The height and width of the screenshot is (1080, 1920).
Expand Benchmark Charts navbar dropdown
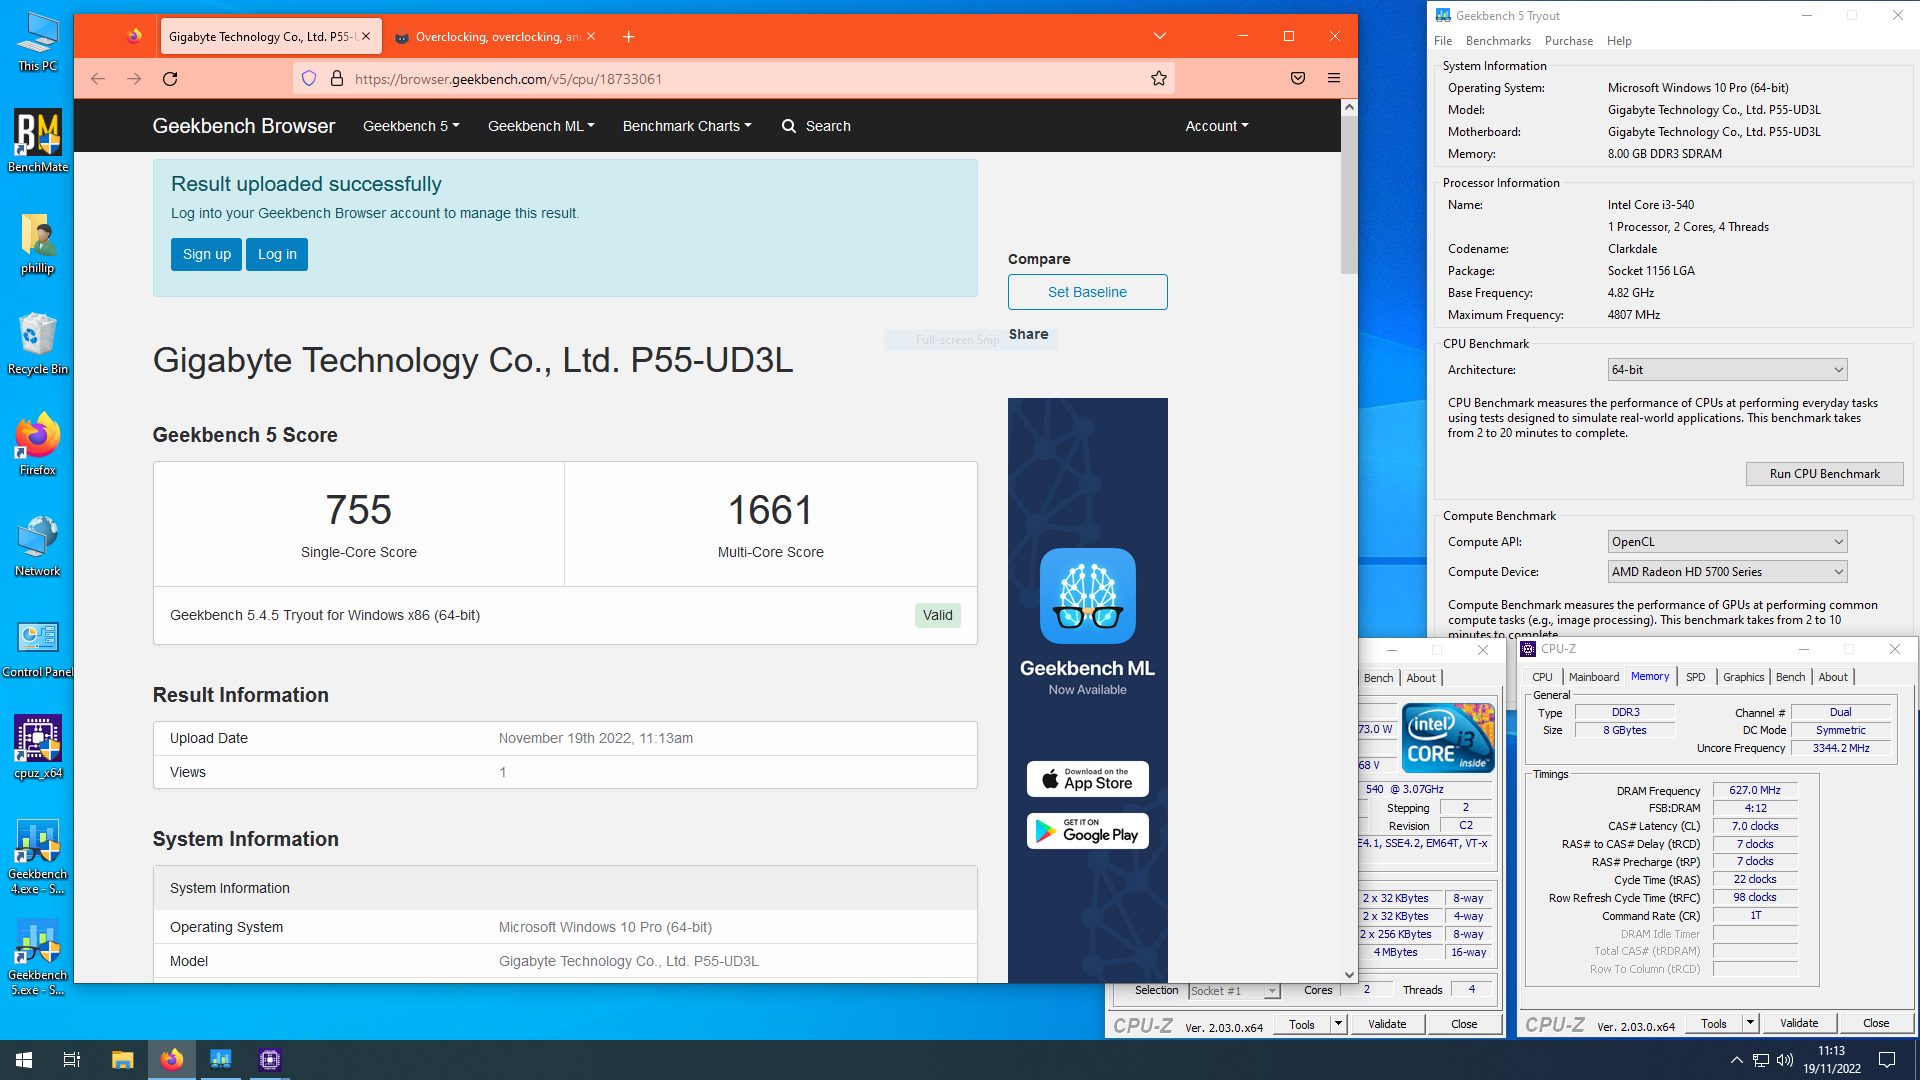(x=687, y=126)
